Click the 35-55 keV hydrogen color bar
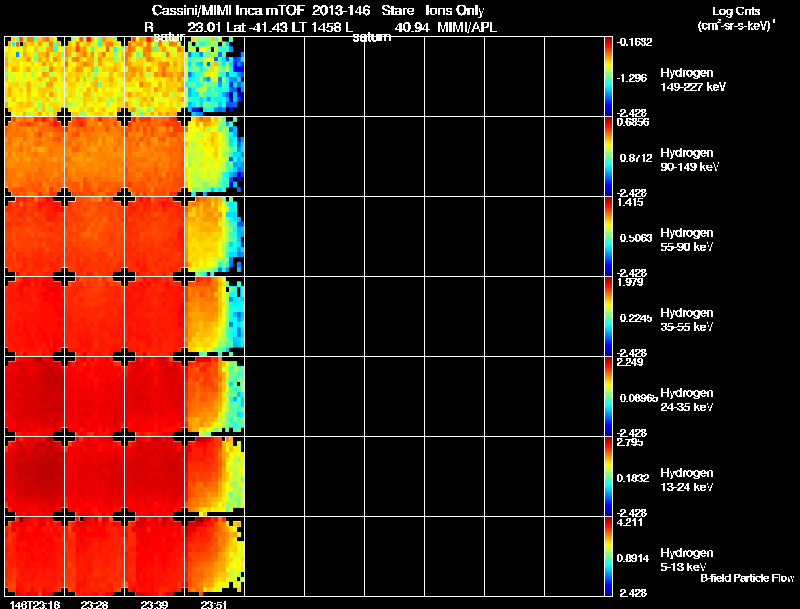Screen dimensions: 800x609 click(x=609, y=317)
